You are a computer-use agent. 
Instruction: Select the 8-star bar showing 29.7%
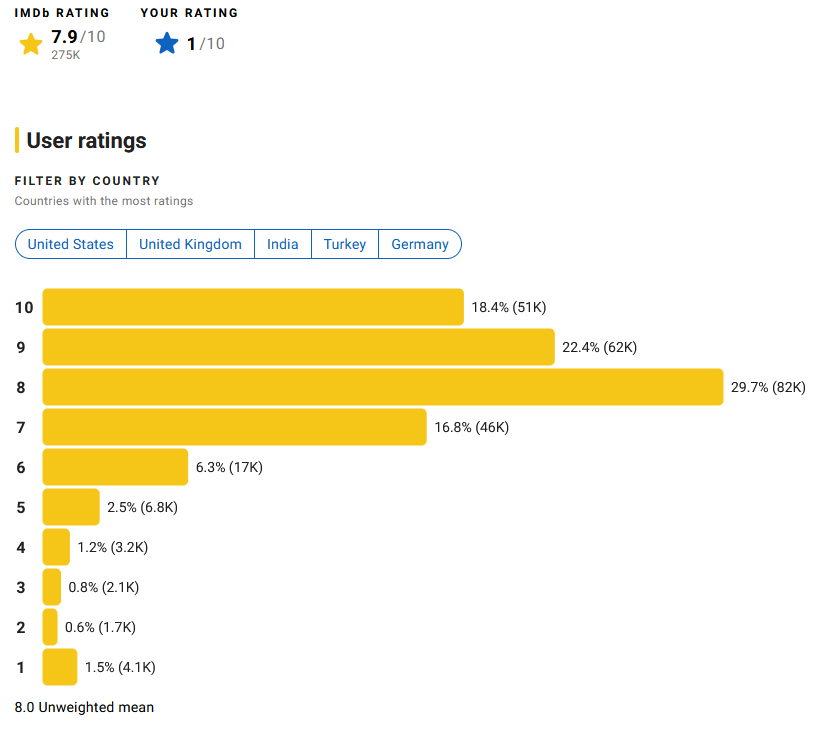click(x=383, y=387)
